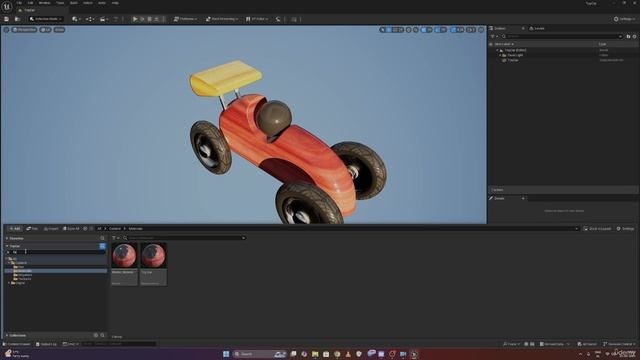Click the Dock in Layout button
Screen dimensions: 640x360
597,229
